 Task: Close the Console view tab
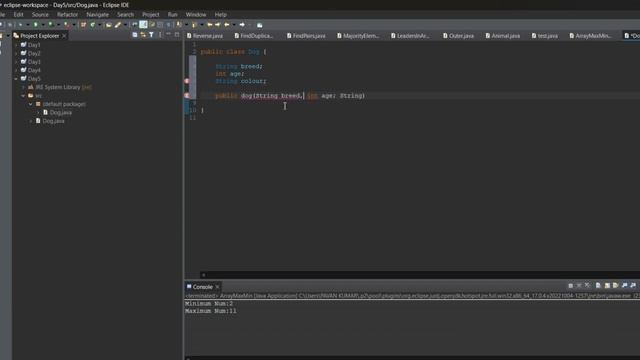(x=218, y=287)
